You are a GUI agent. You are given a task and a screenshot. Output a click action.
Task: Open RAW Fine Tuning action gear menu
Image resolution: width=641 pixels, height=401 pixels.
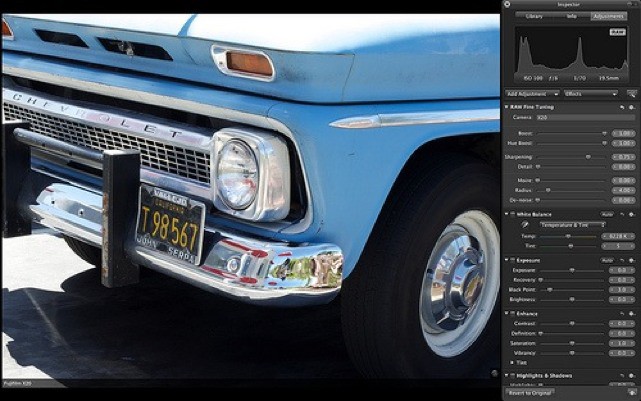coord(631,106)
